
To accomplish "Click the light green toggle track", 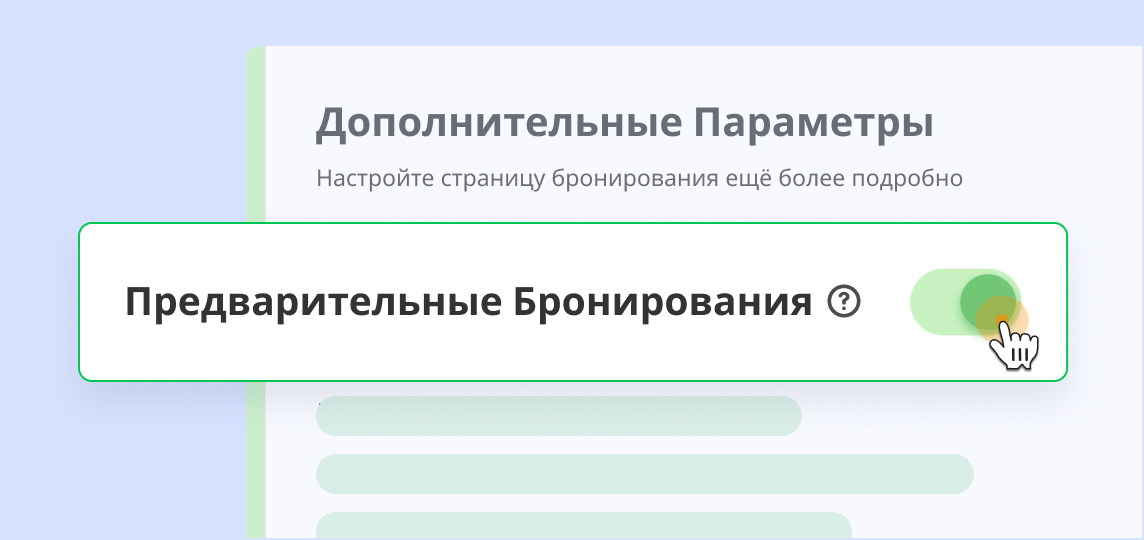I will pyautogui.click(x=934, y=302).
